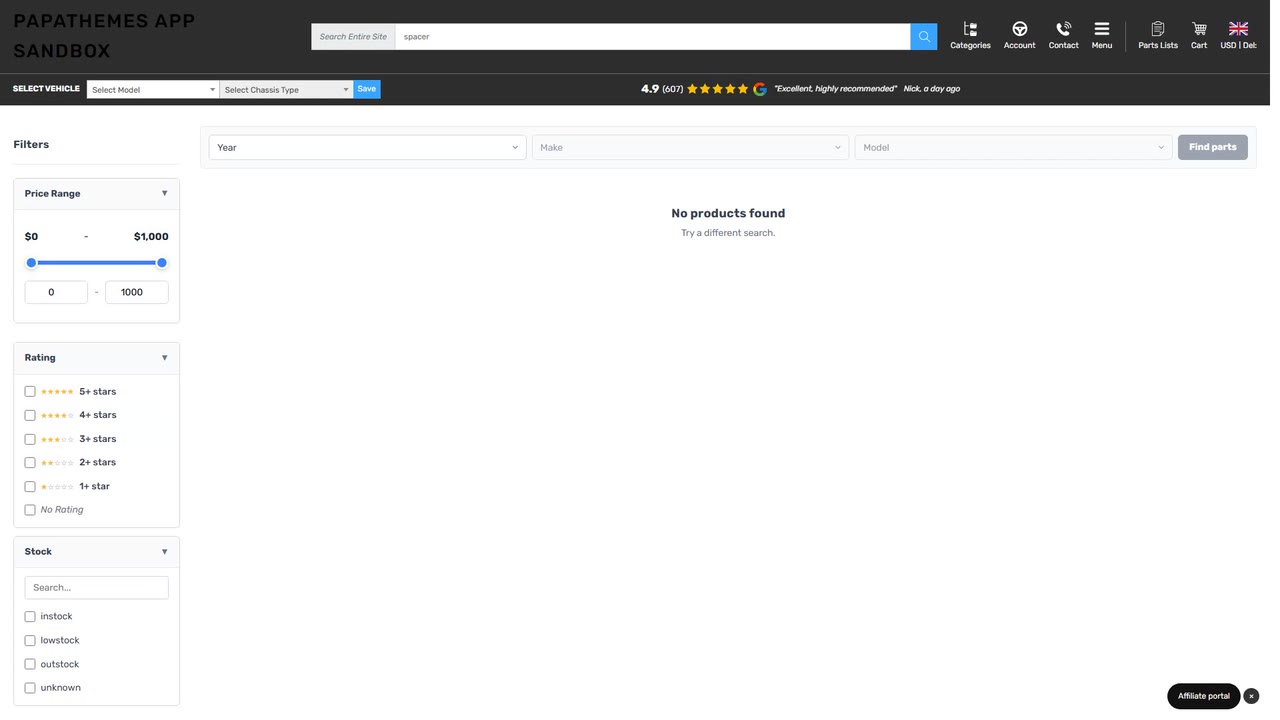Image resolution: width=1280 pixels, height=720 pixels.
Task: Click the Find parts button
Action: coord(1212,147)
